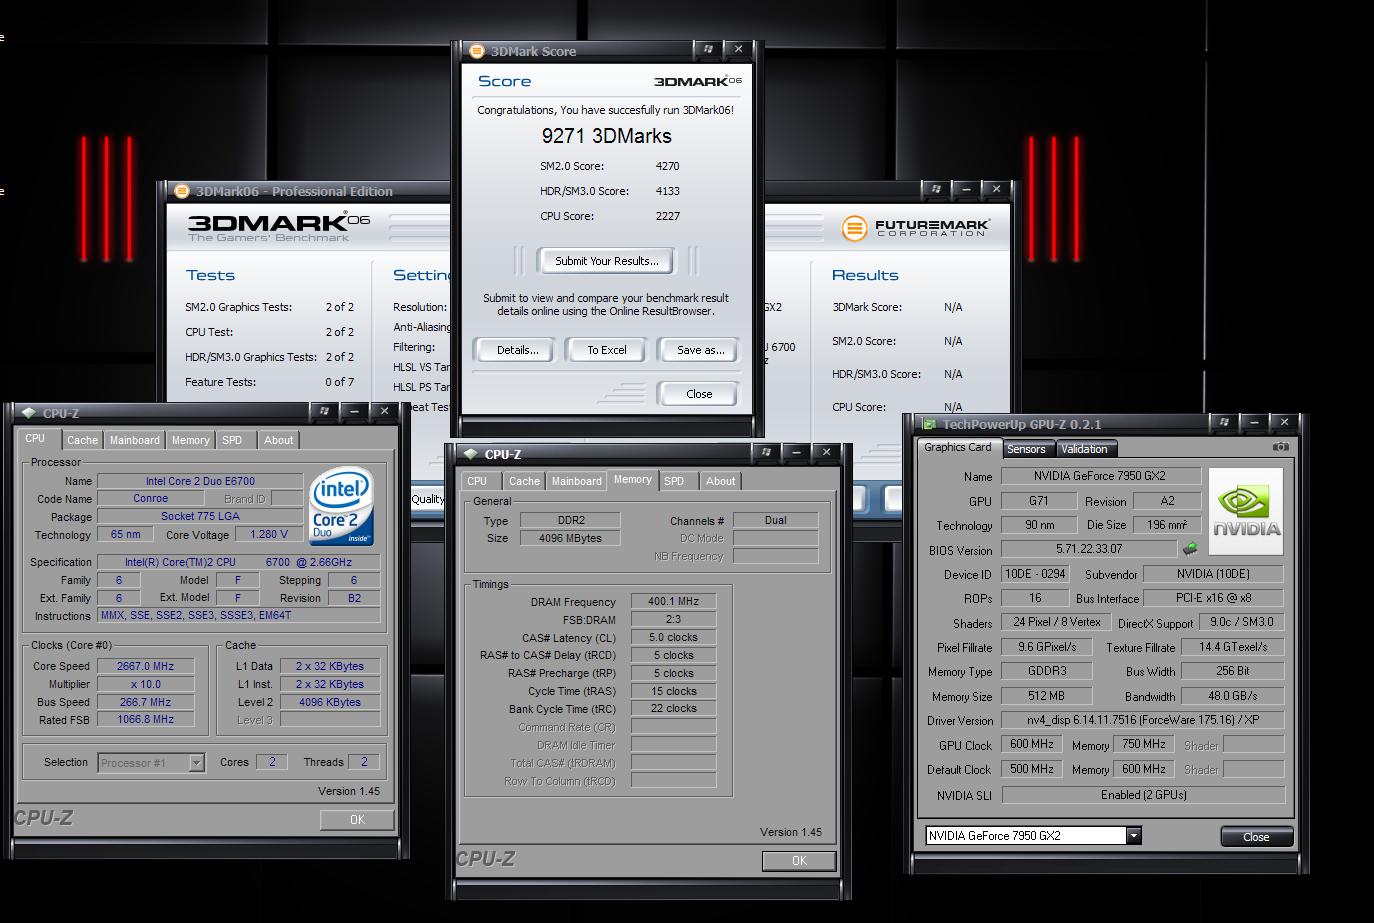
Task: Click the memory Size value 4096 MBytes
Action: (x=571, y=538)
